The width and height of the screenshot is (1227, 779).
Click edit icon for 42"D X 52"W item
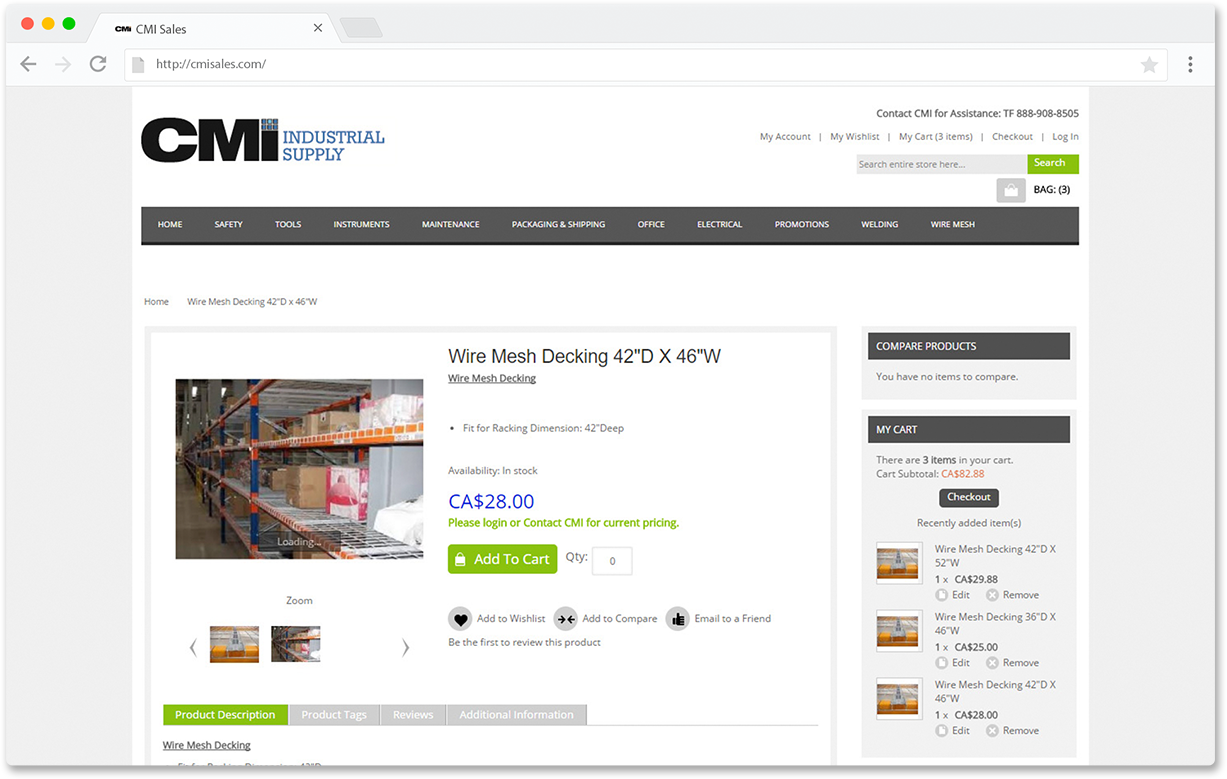(942, 595)
